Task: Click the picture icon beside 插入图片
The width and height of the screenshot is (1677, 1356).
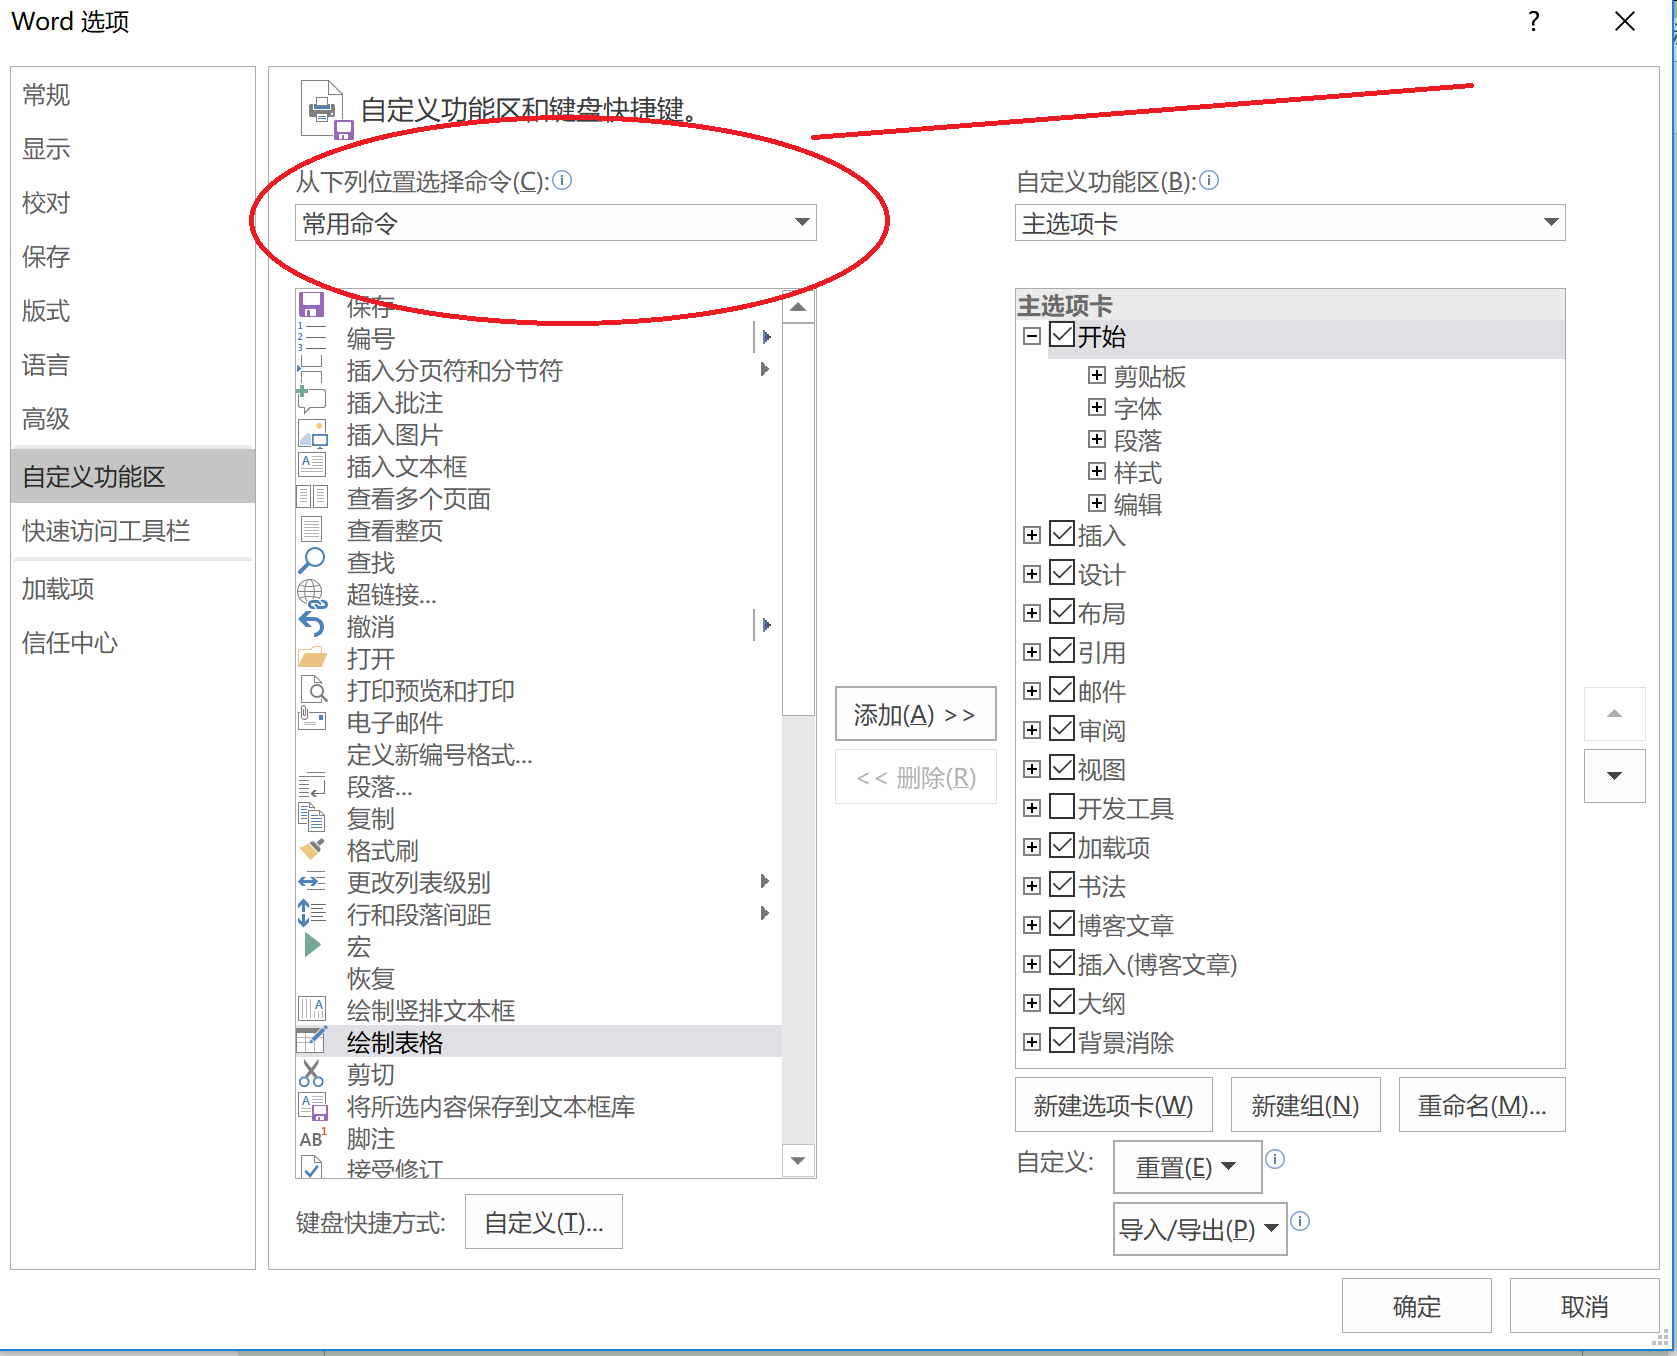Action: (312, 433)
